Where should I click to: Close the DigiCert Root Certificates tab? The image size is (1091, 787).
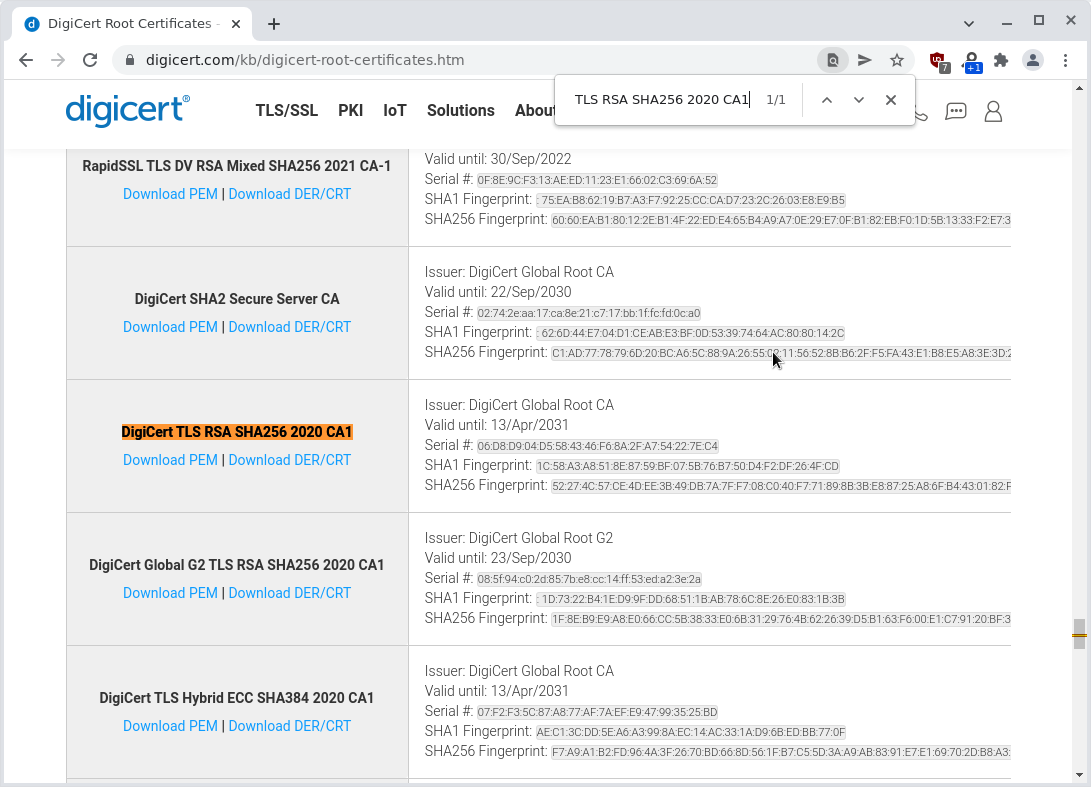coord(236,24)
